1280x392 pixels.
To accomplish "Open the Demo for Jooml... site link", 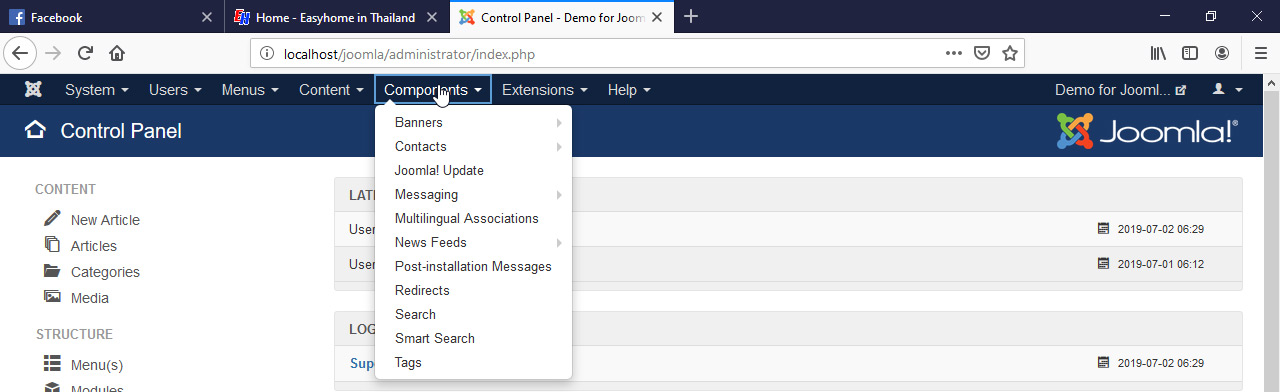I will tap(1120, 90).
